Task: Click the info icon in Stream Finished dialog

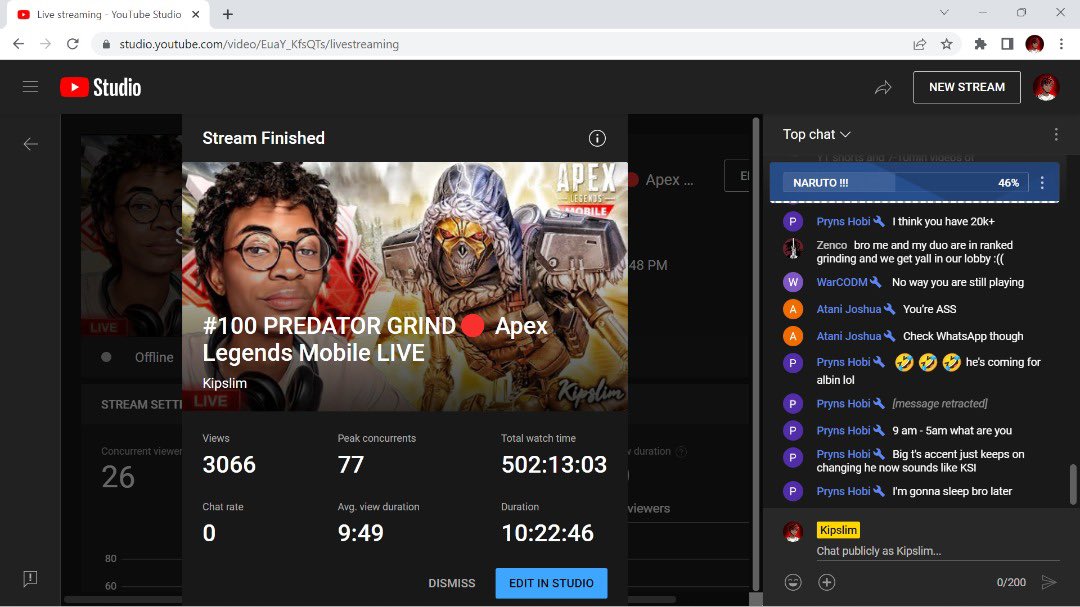Action: click(x=597, y=138)
